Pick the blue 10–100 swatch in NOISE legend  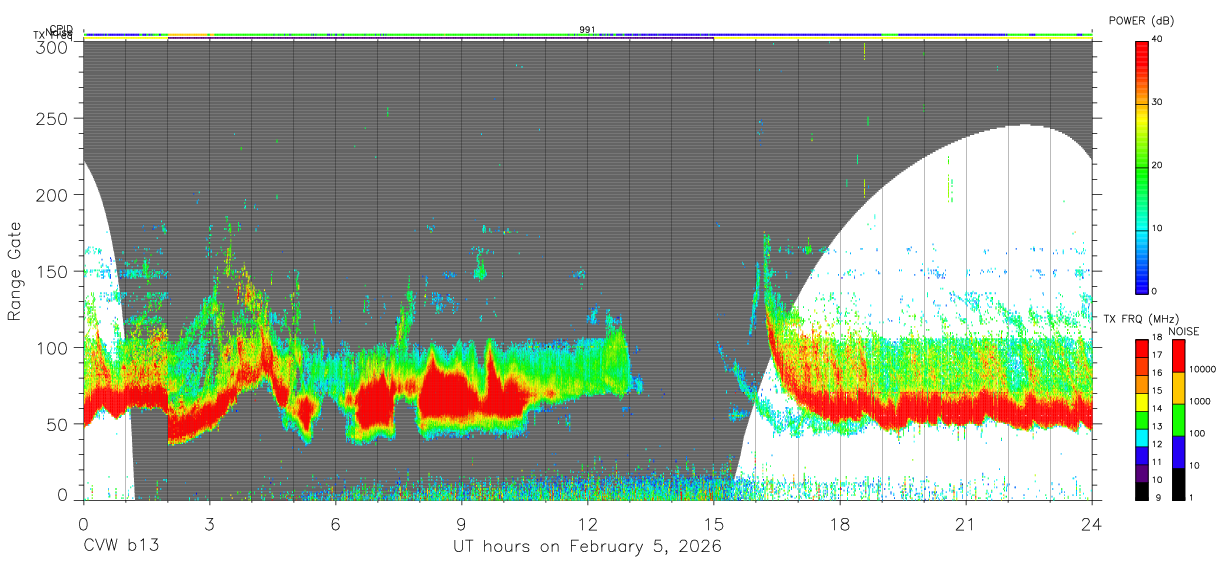click(1179, 450)
